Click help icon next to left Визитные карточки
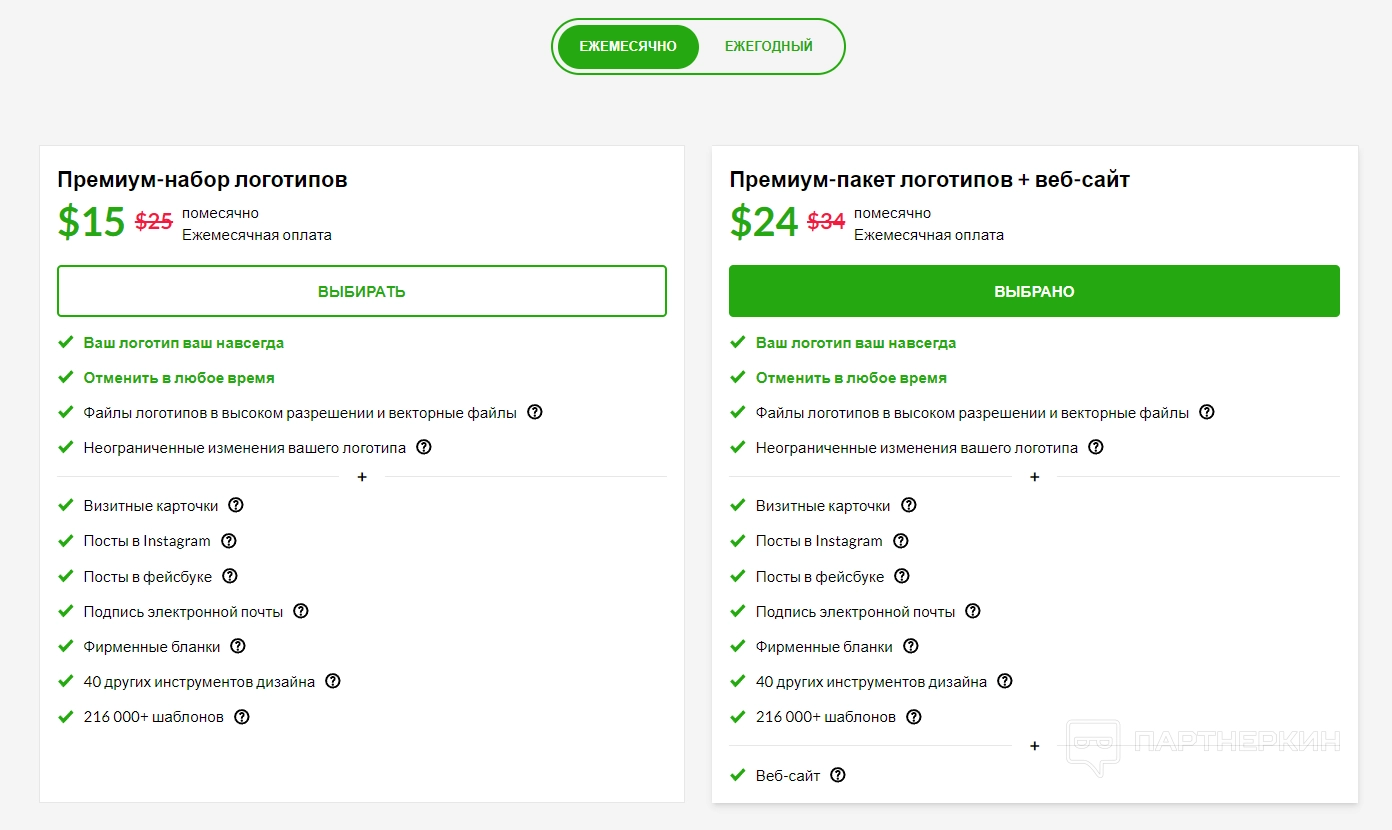This screenshot has height=830, width=1392. 236,506
